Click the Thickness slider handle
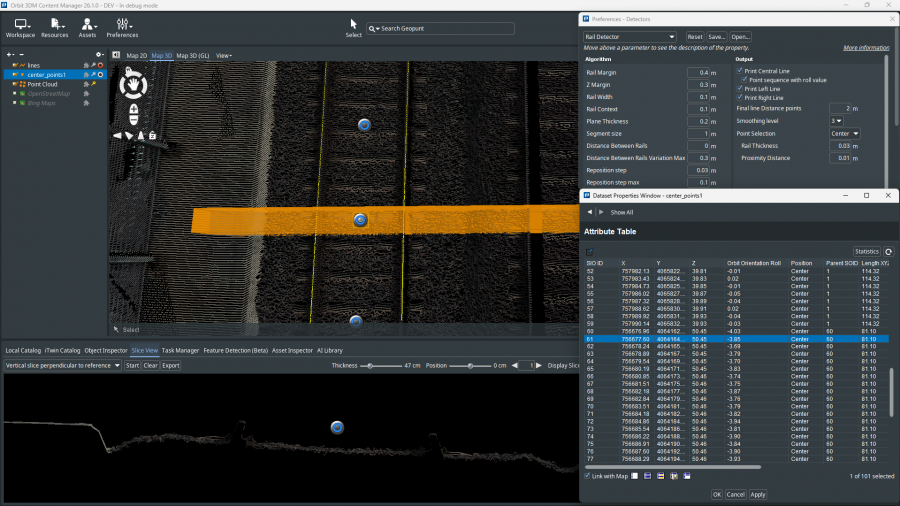 370,365
